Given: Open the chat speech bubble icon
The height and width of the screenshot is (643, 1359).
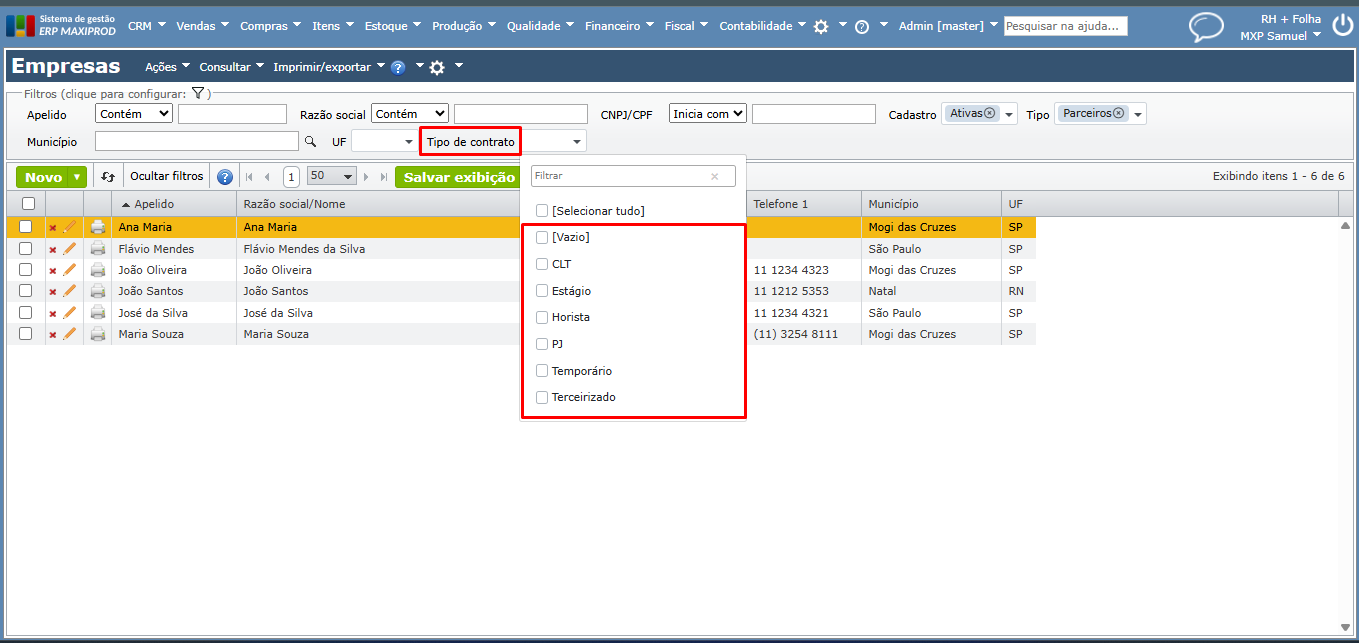Looking at the screenshot, I should [1206, 27].
